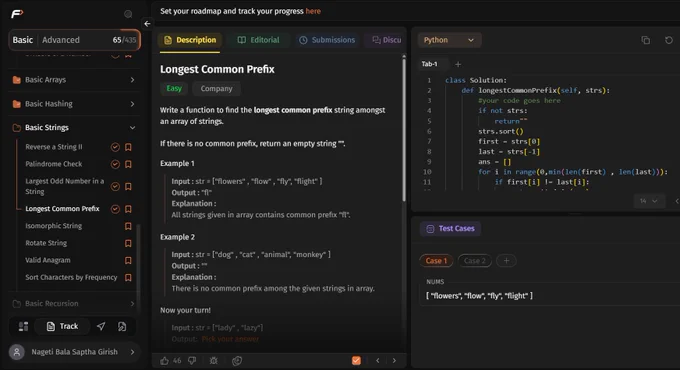The image size is (680, 370).
Task: Toggle completion check for Largest Odd Number
Action: click(115, 187)
